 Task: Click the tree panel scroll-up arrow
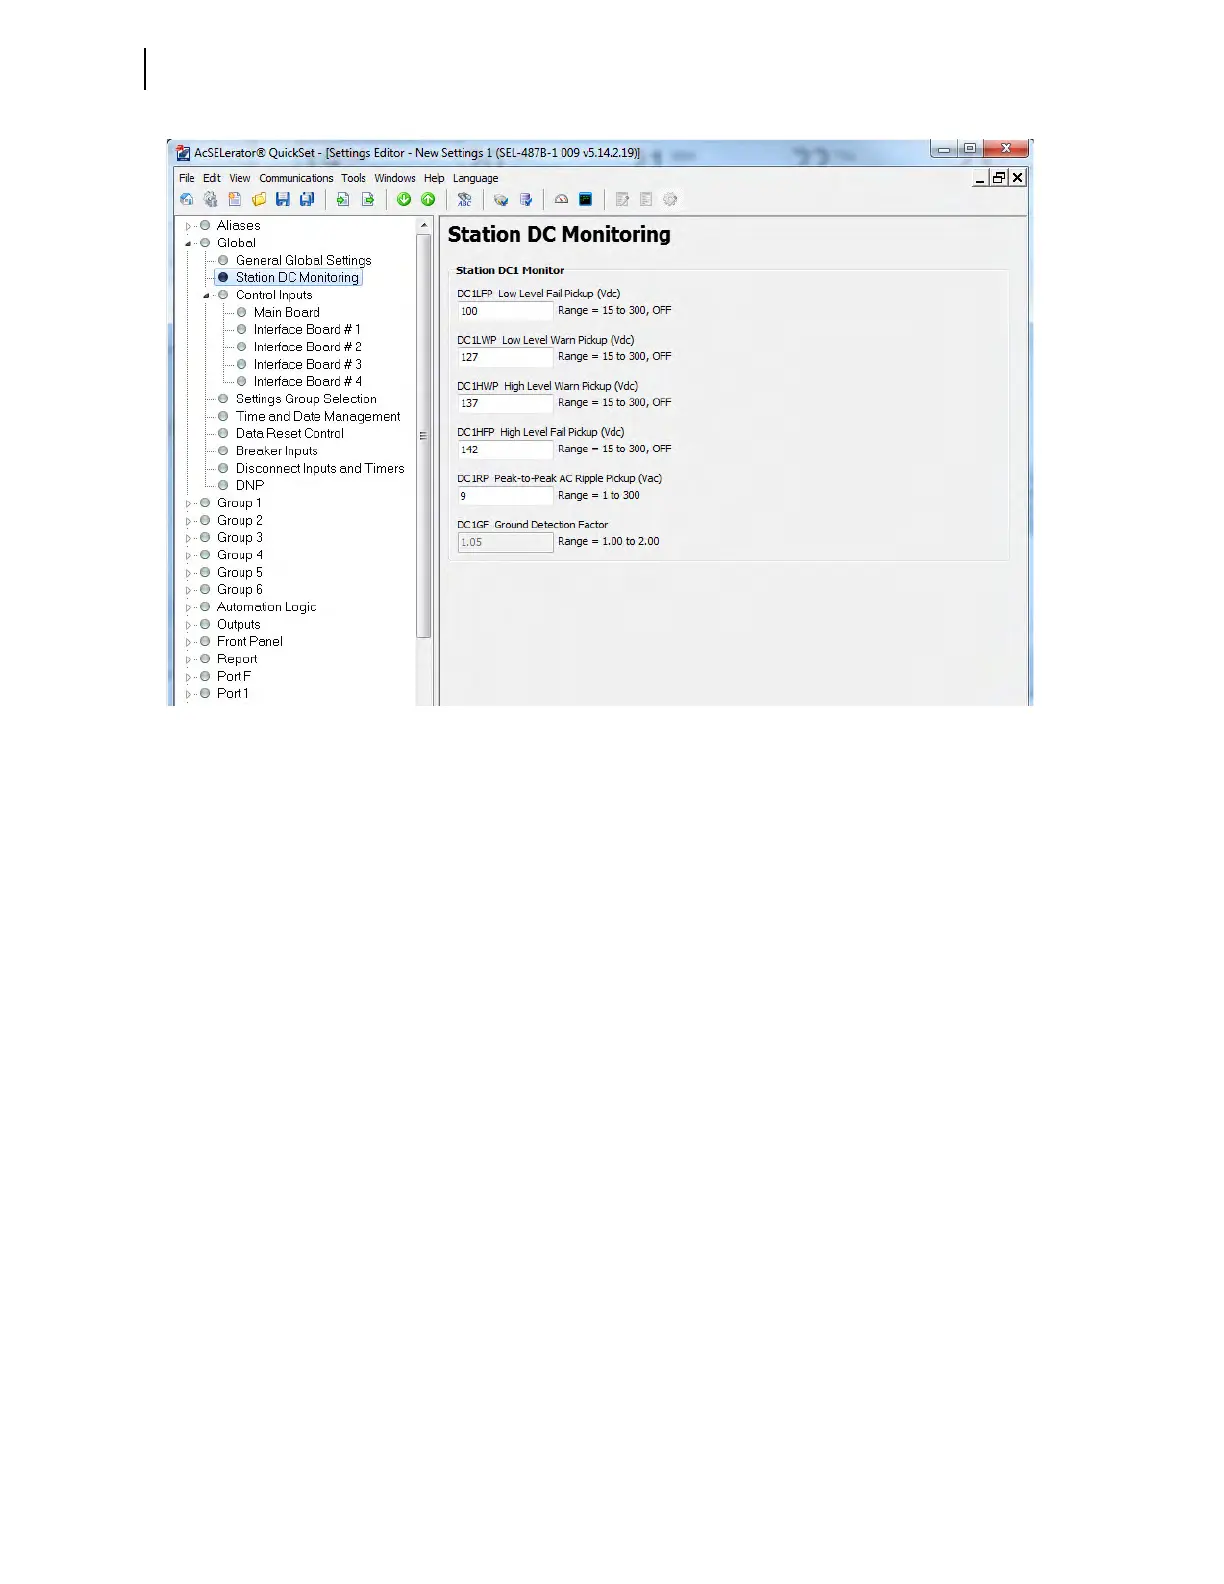click(x=424, y=225)
